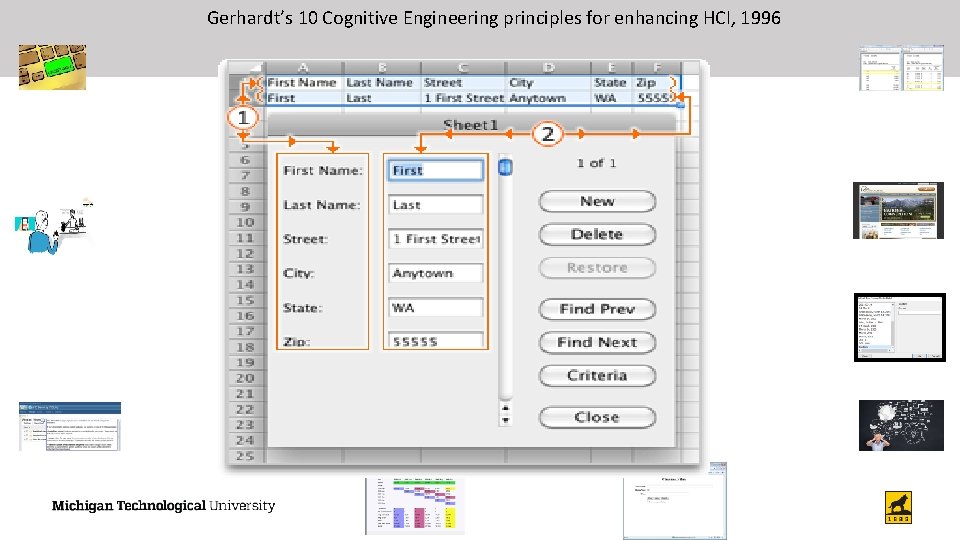Click the white dialog window thumbnail at bottom
This screenshot has width=960, height=540.
(675, 501)
